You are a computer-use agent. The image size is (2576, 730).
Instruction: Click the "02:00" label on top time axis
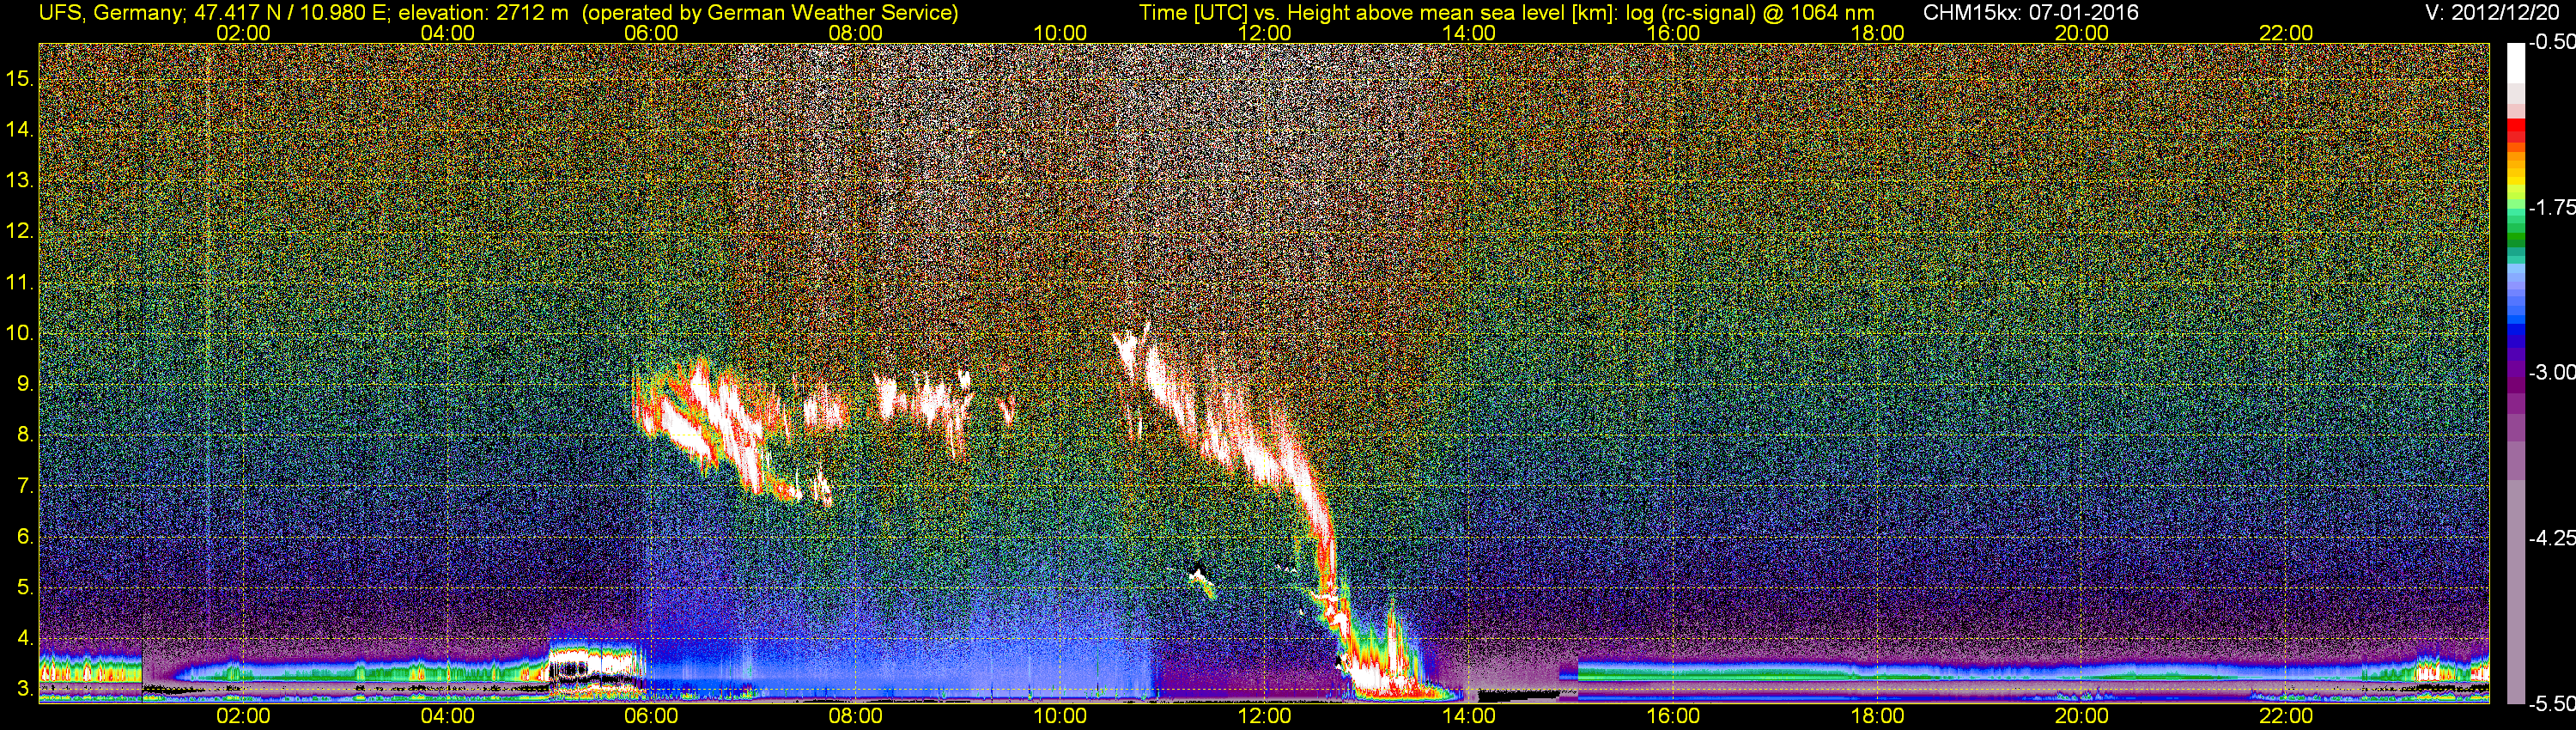click(243, 33)
